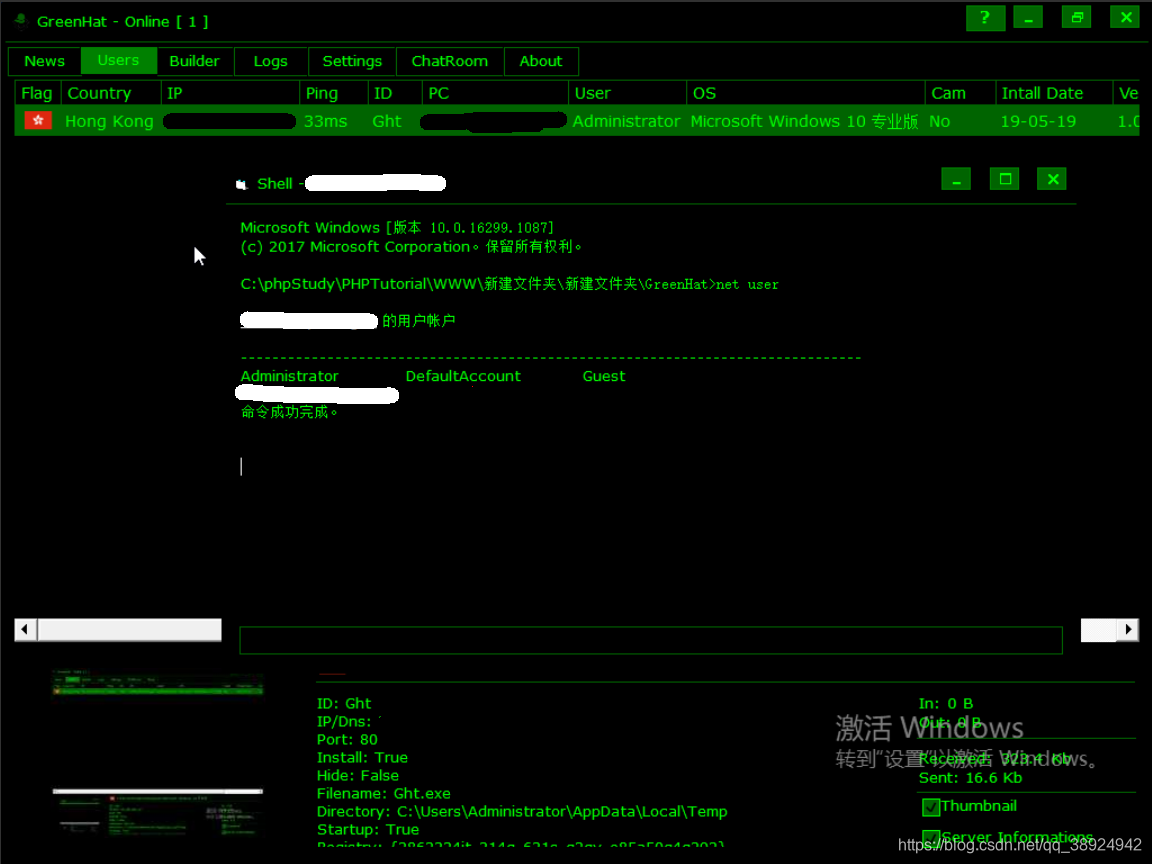Sort by Ping column header
This screenshot has height=864, width=1152.
click(x=334, y=93)
